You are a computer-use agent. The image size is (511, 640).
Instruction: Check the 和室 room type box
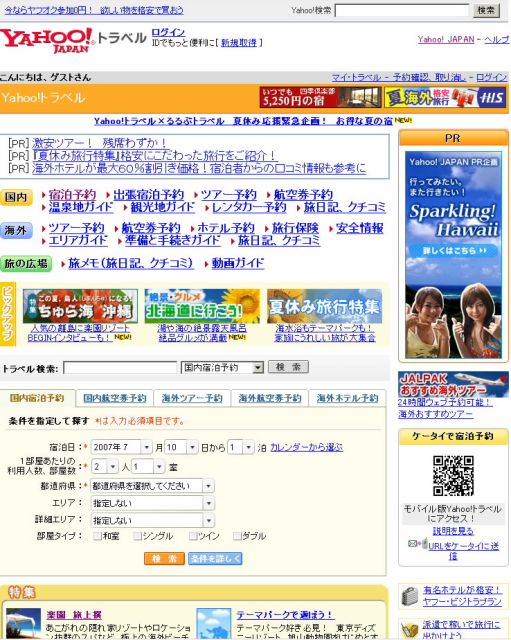pos(97,536)
